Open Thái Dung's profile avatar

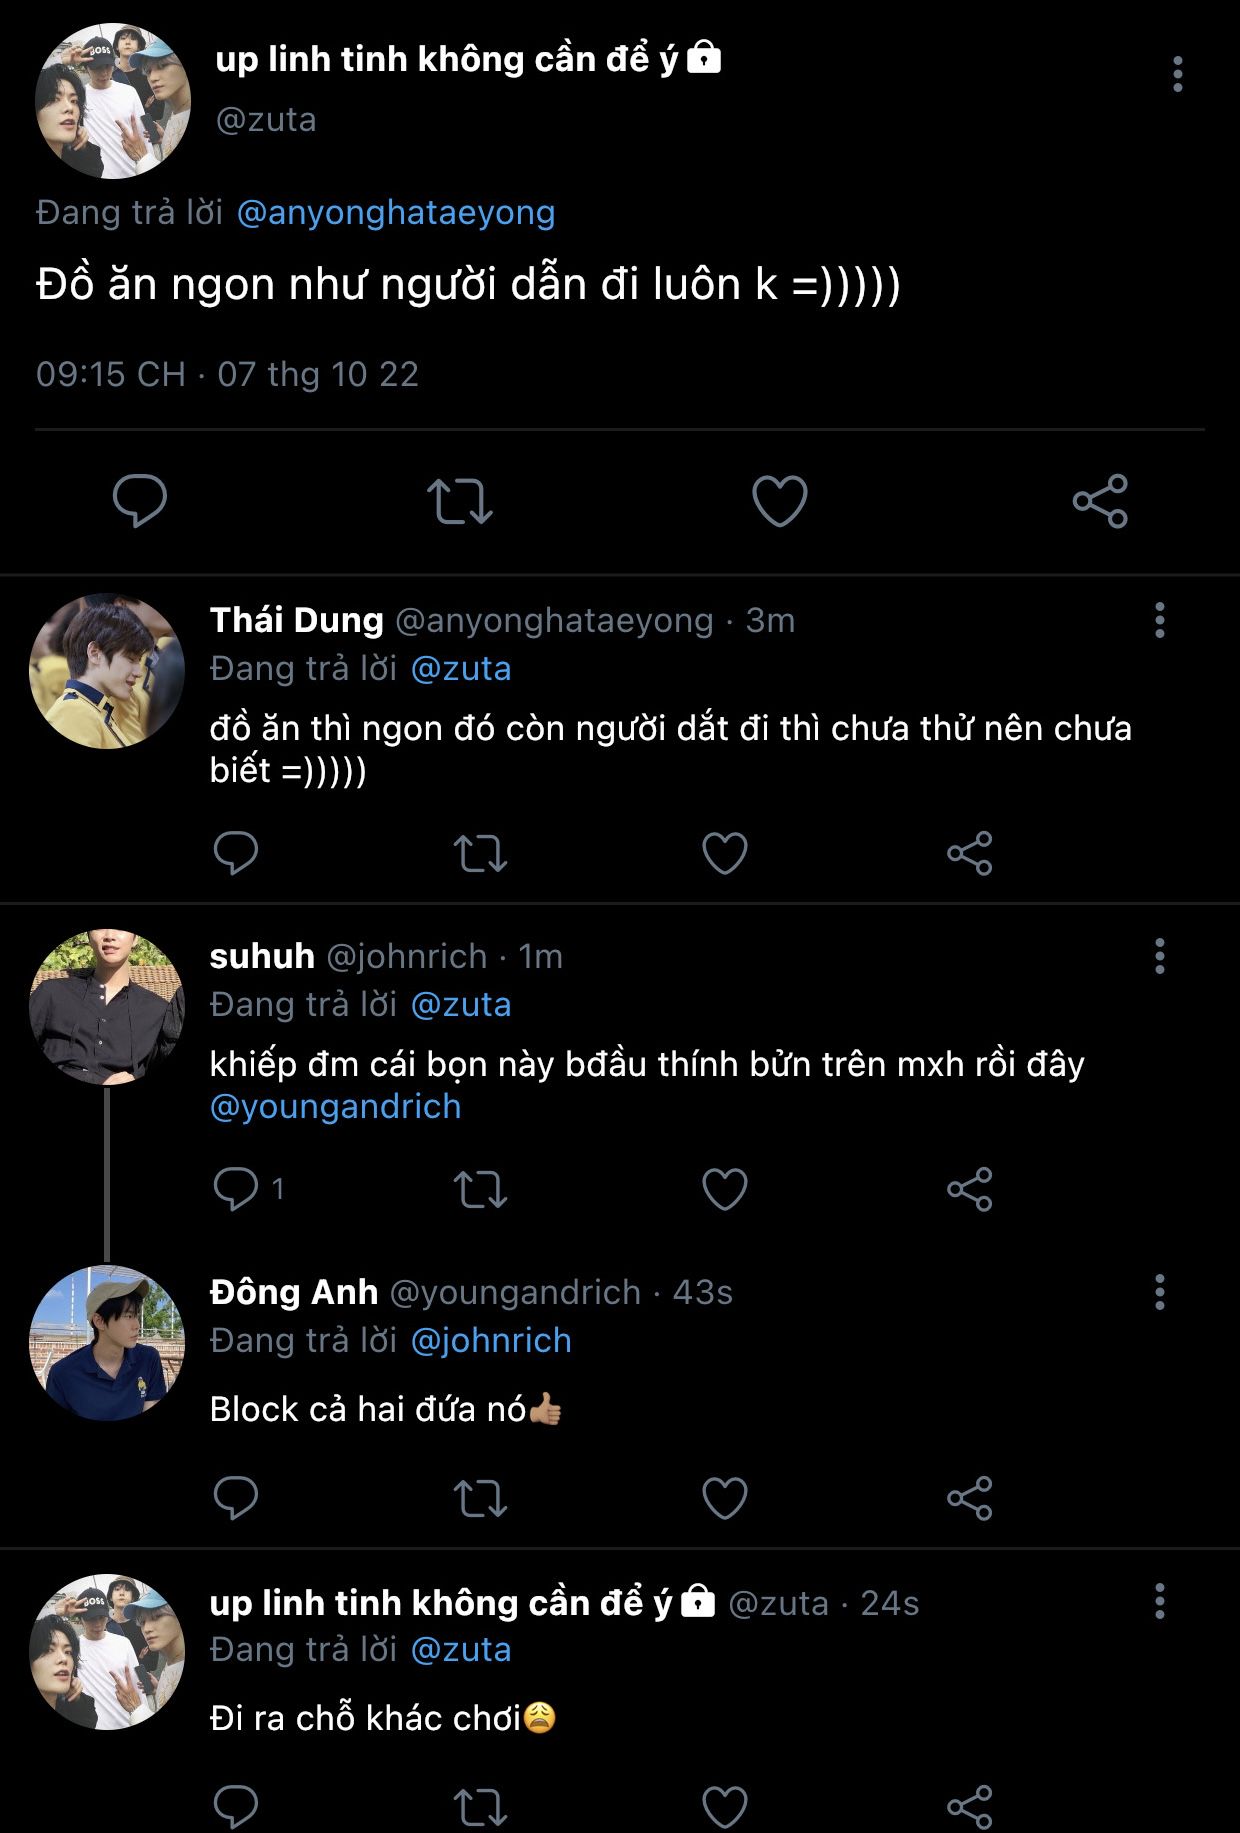pyautogui.click(x=107, y=671)
